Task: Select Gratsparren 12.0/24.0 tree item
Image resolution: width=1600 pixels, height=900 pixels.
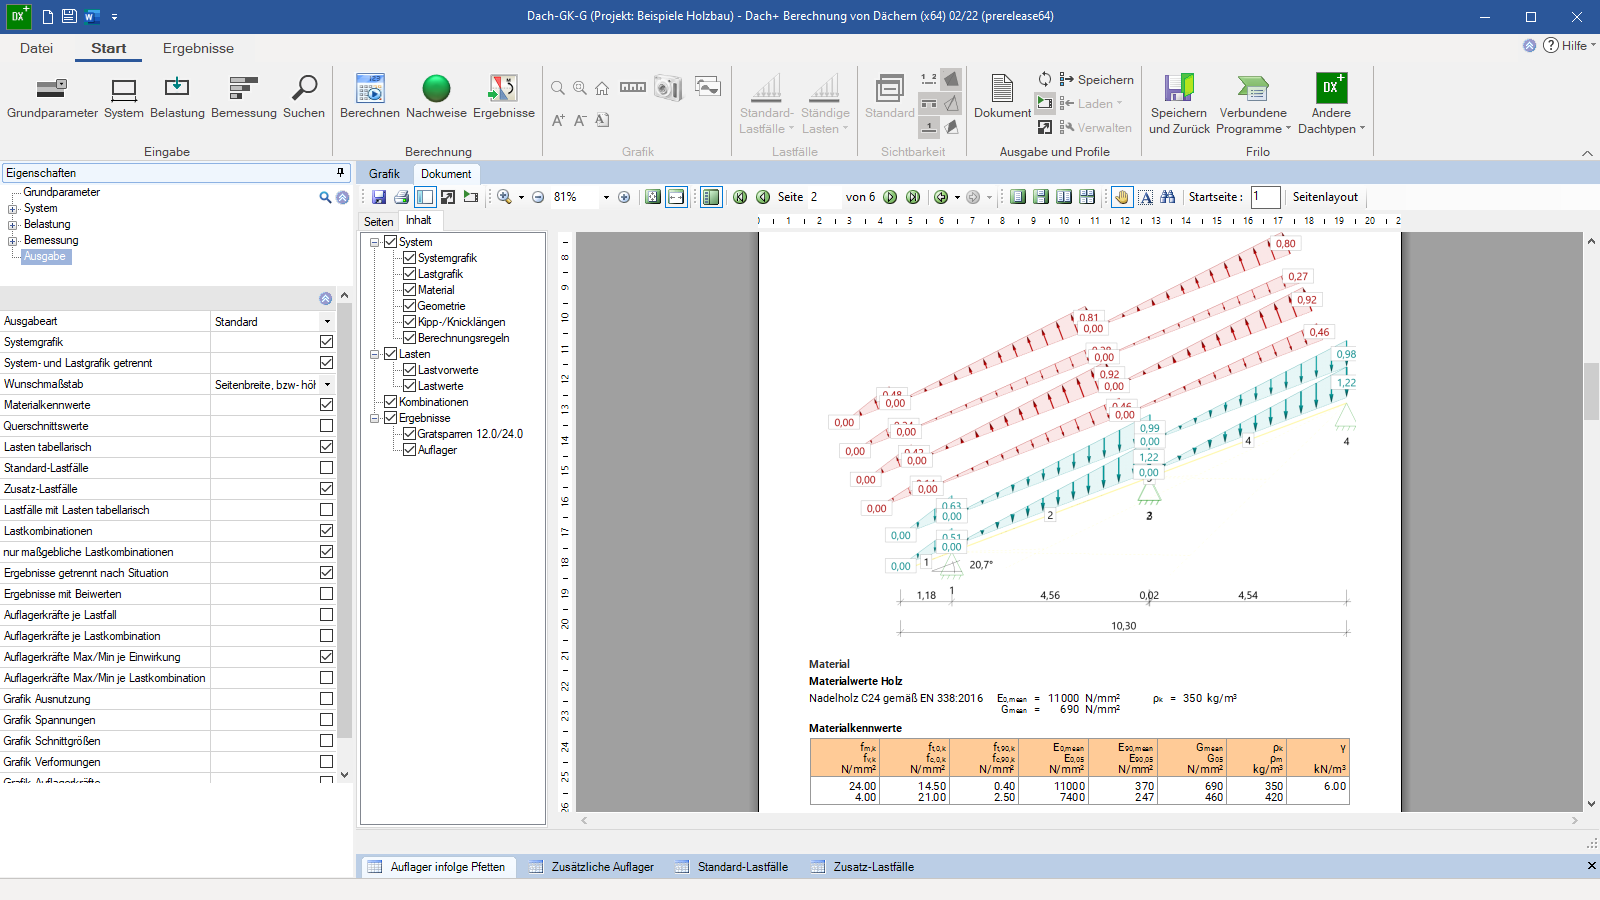Action: click(470, 434)
